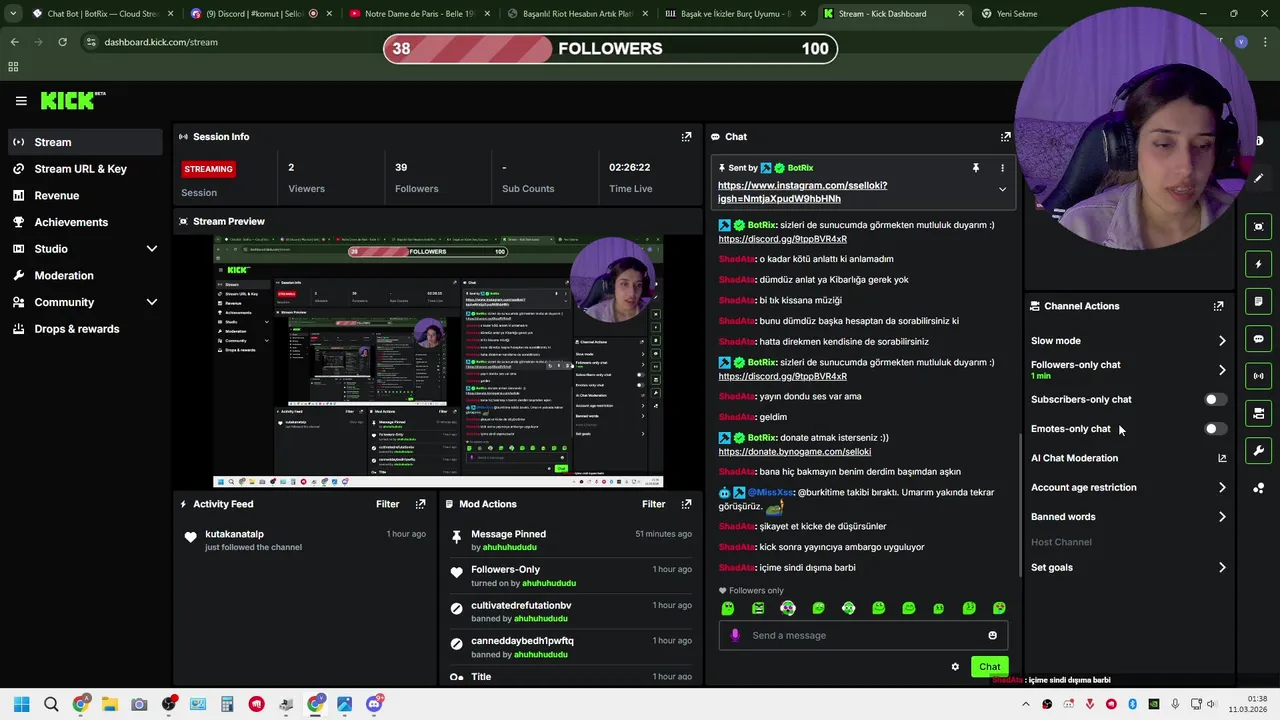Collapse the pinned message chevron
This screenshot has height=720, width=1280.
point(1002,189)
